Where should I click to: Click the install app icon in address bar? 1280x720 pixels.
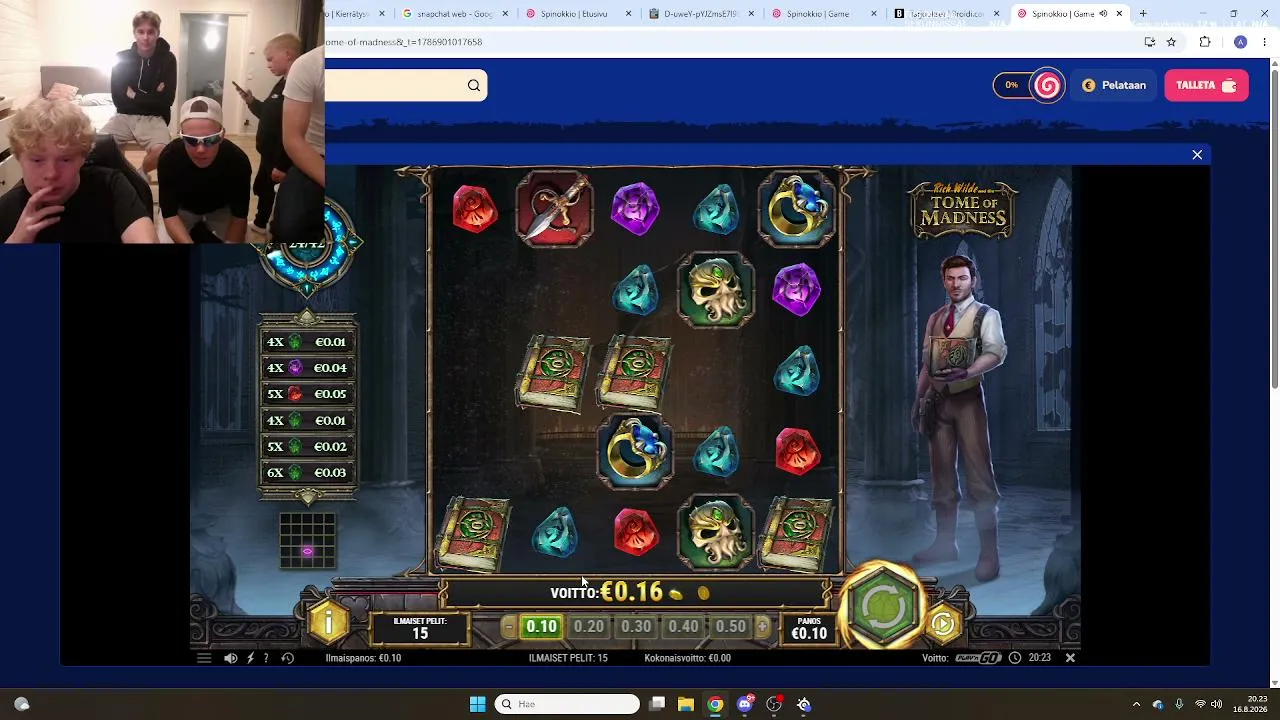click(x=1150, y=42)
